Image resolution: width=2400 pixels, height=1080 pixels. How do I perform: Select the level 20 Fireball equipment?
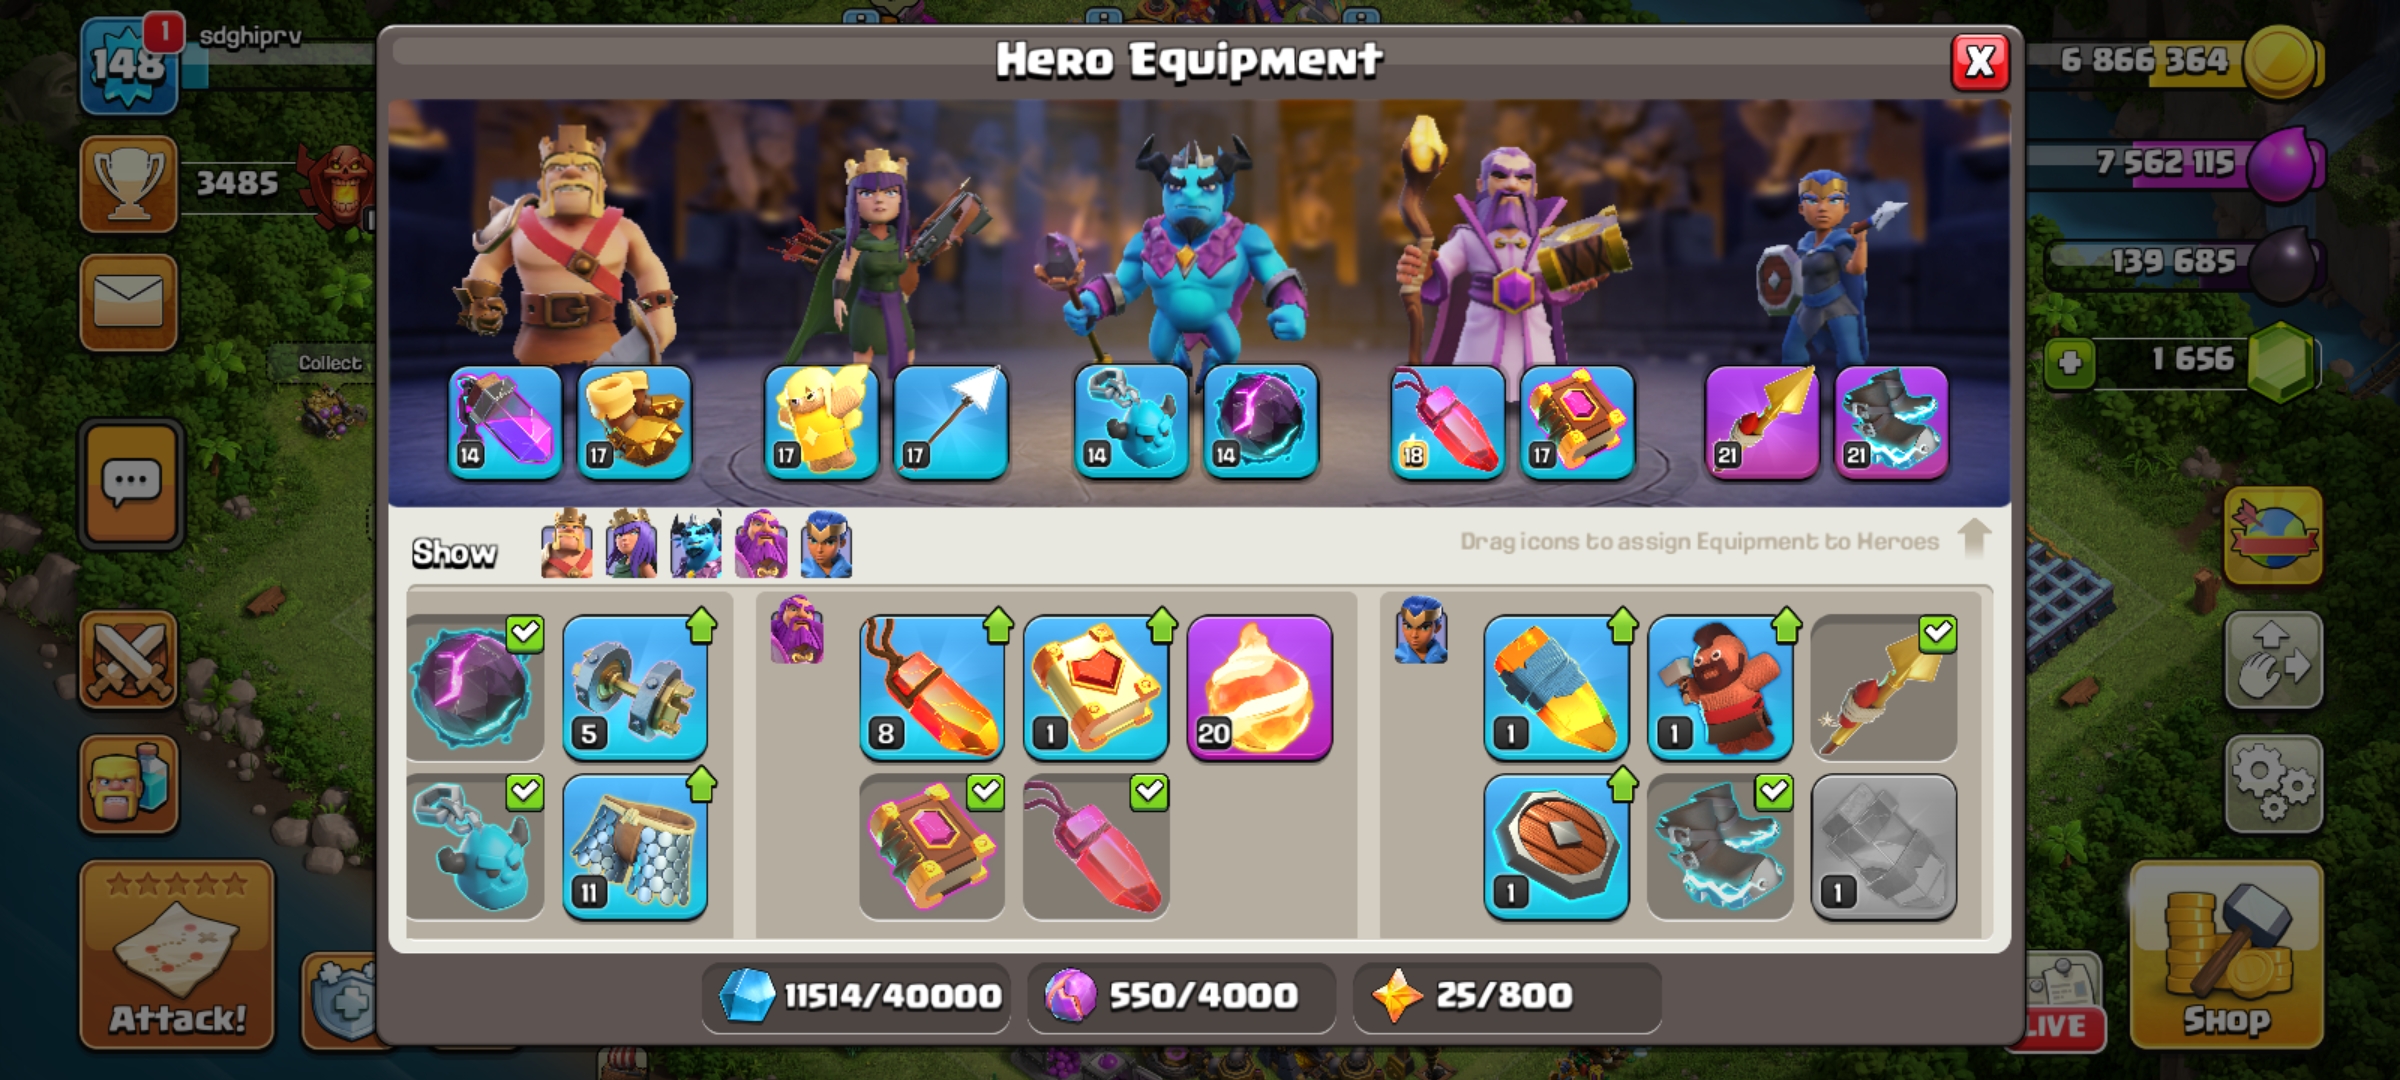pyautogui.click(x=1259, y=688)
